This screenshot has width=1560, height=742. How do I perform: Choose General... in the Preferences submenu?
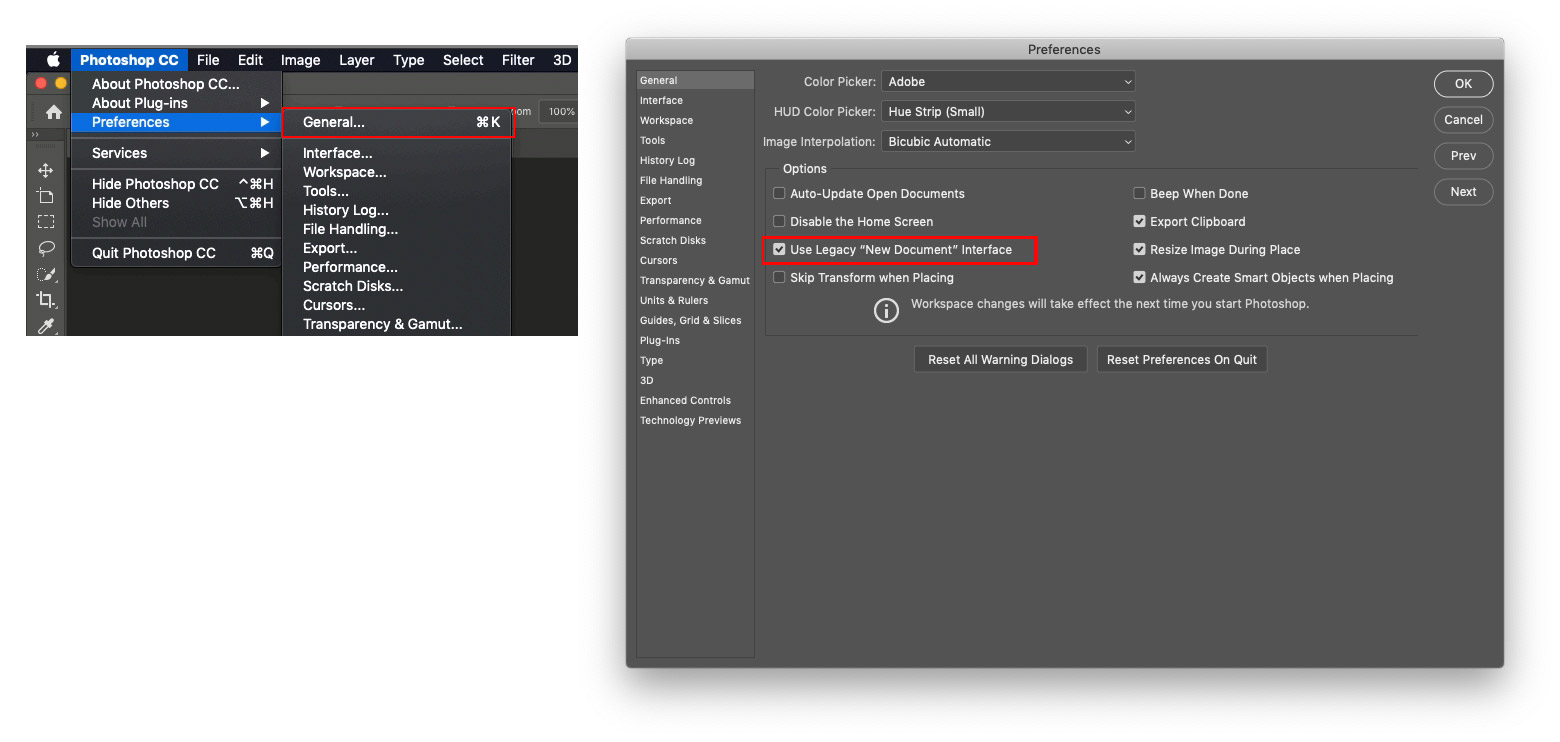tap(397, 122)
